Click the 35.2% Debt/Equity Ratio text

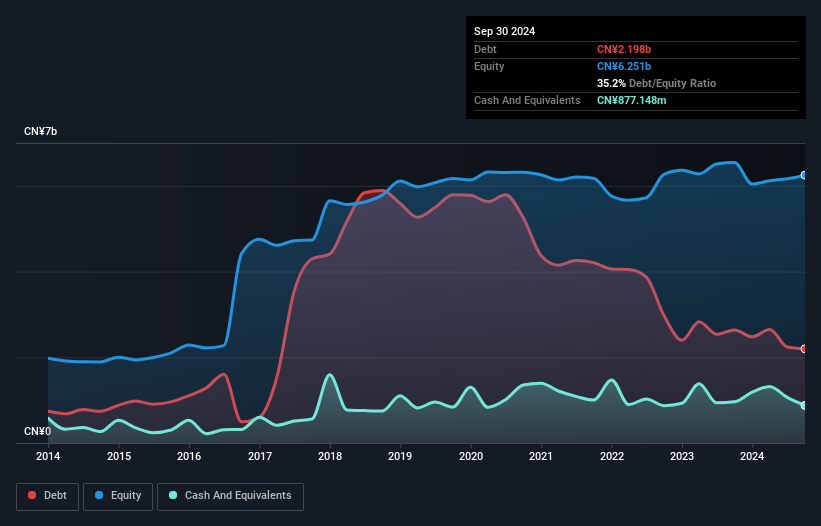(x=656, y=83)
